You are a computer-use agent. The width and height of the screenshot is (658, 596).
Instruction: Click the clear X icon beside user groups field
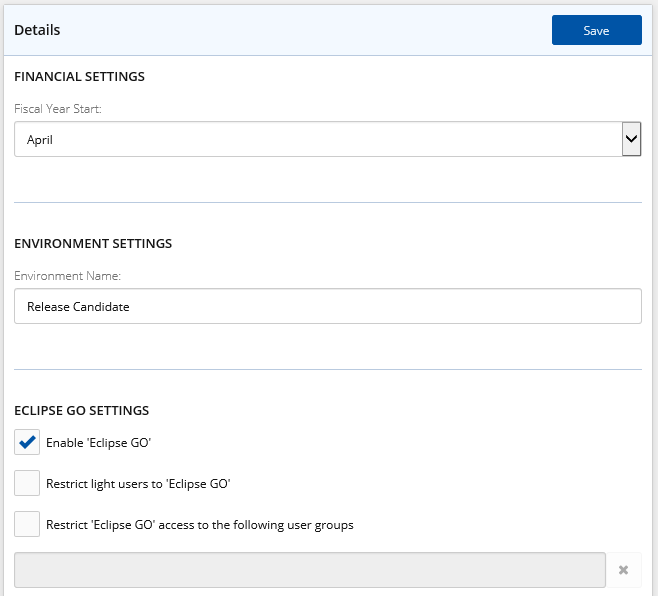pyautogui.click(x=623, y=570)
